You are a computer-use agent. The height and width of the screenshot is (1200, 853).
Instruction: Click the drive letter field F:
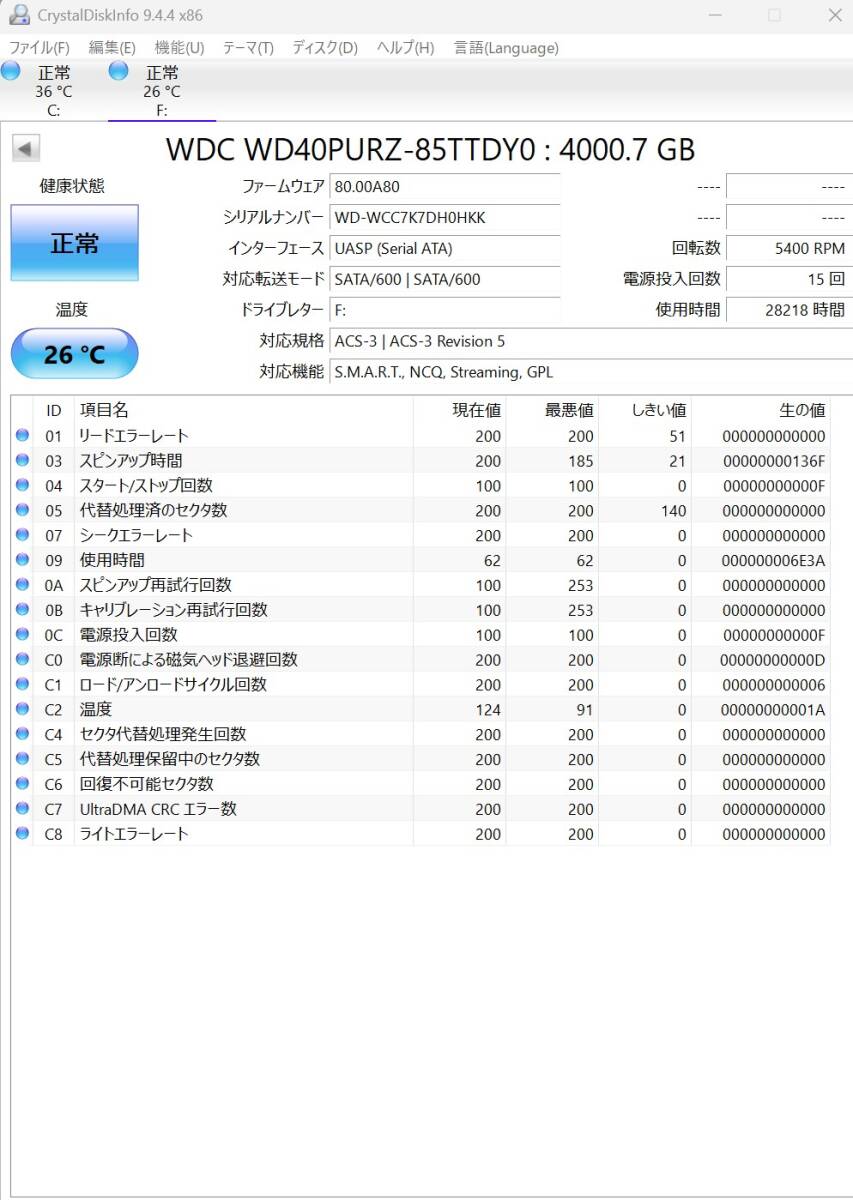click(445, 310)
